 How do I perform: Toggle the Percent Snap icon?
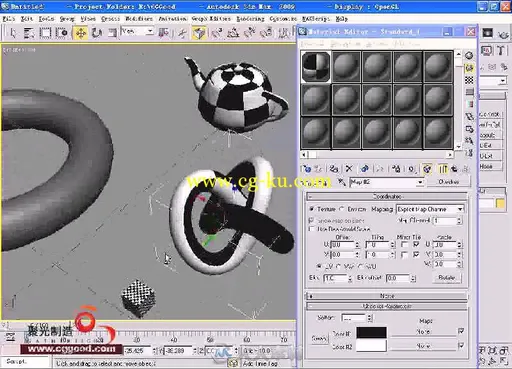coord(250,33)
